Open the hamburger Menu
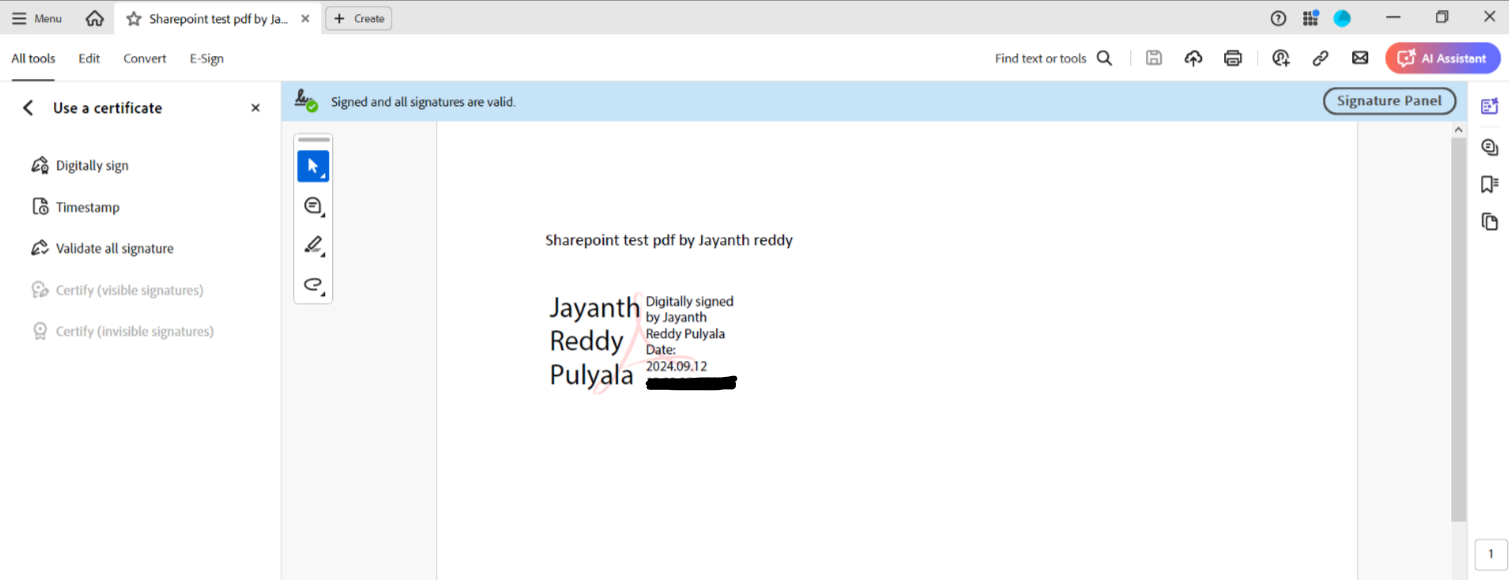 coord(36,17)
